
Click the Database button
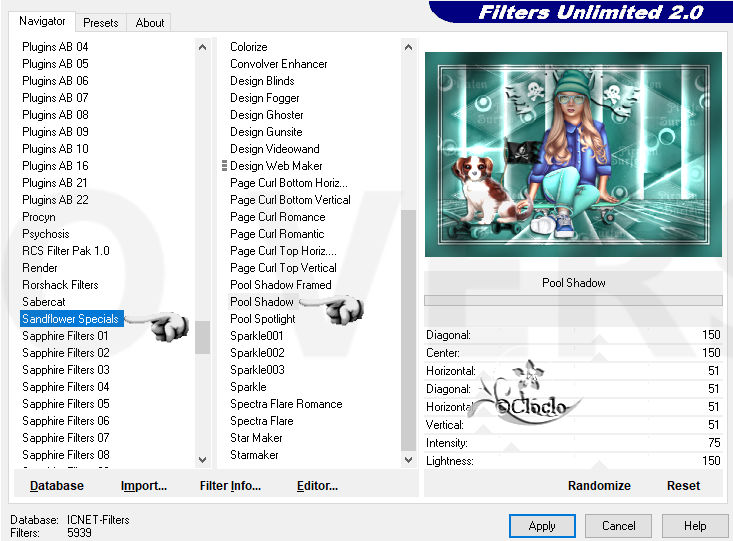coord(57,486)
